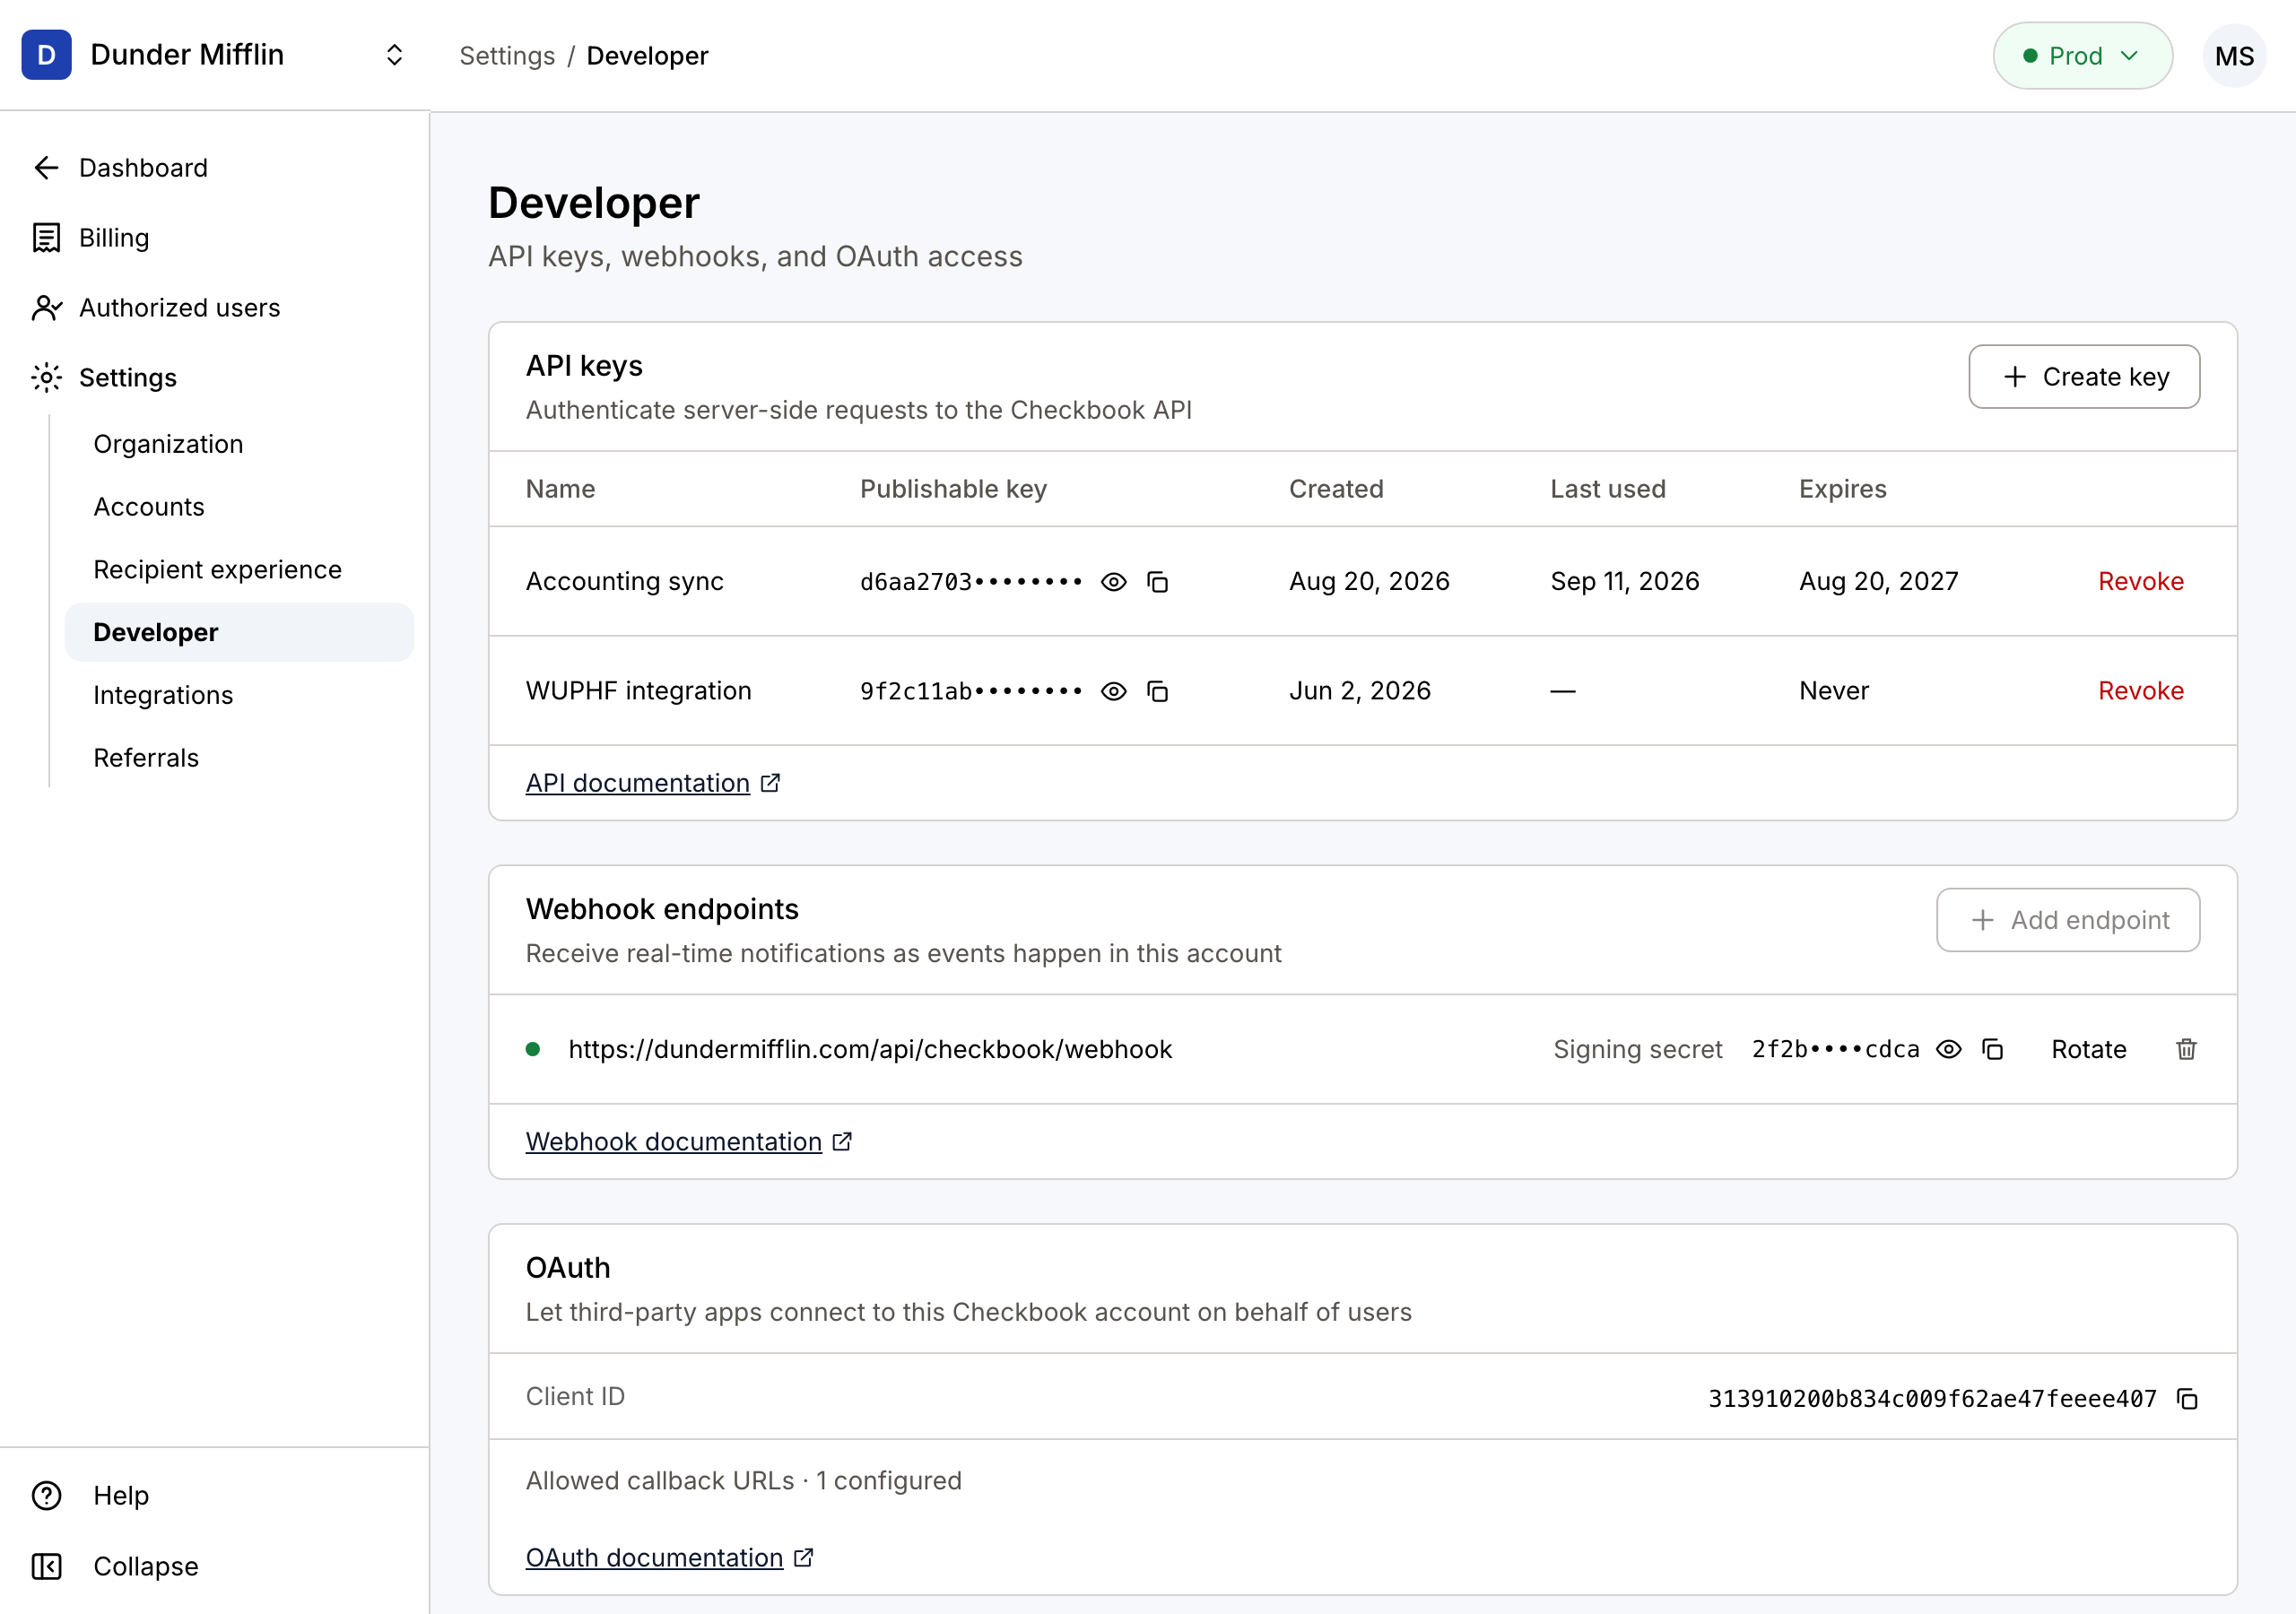2296x1614 pixels.
Task: Copy the WUPHF integration publishable key
Action: 1157,691
